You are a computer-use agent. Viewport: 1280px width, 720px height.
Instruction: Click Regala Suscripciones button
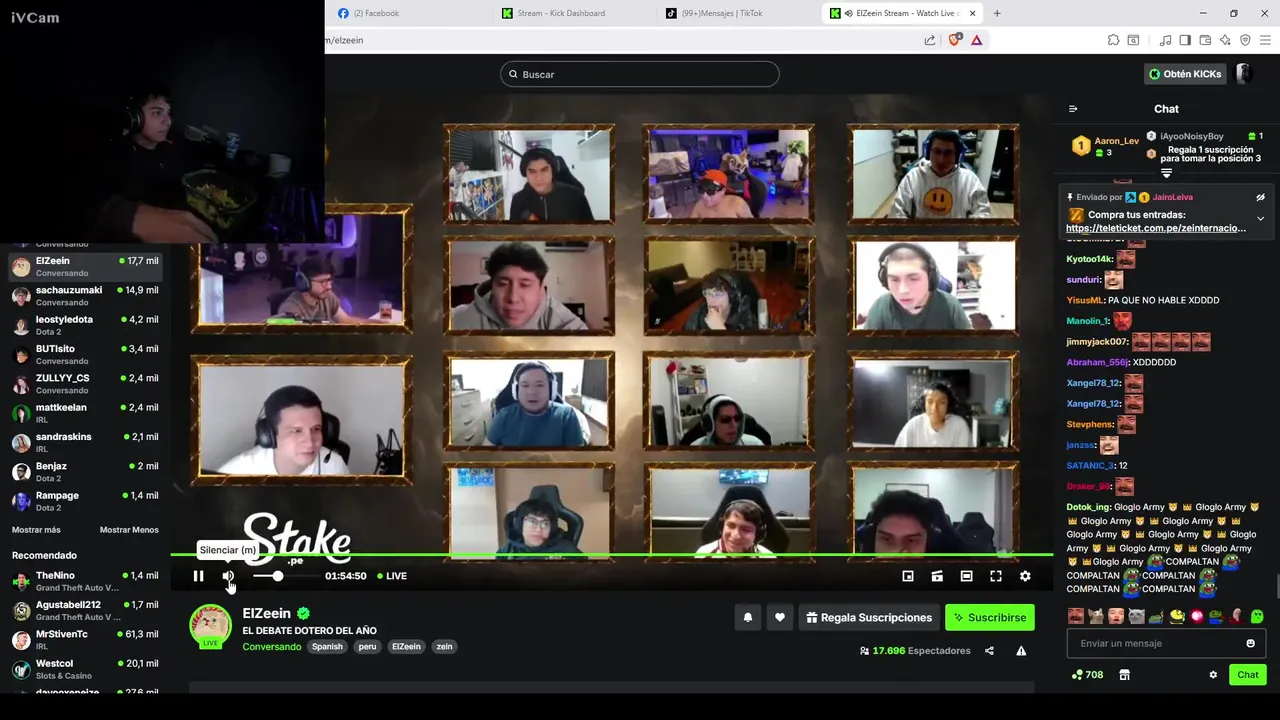[868, 618]
